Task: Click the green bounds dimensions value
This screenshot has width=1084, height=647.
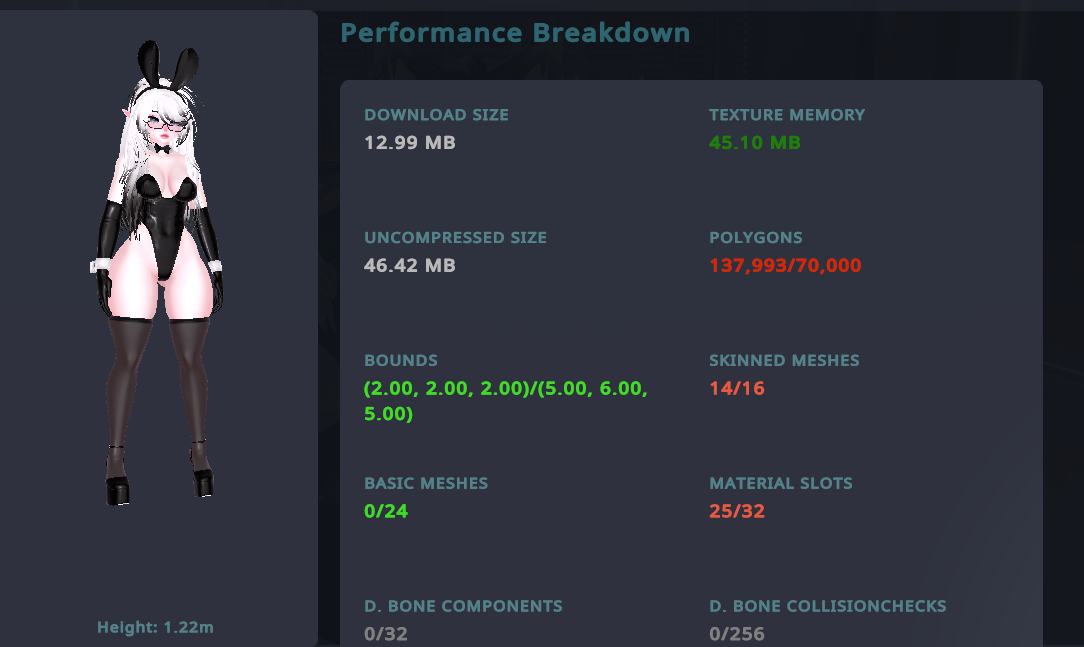Action: point(505,401)
